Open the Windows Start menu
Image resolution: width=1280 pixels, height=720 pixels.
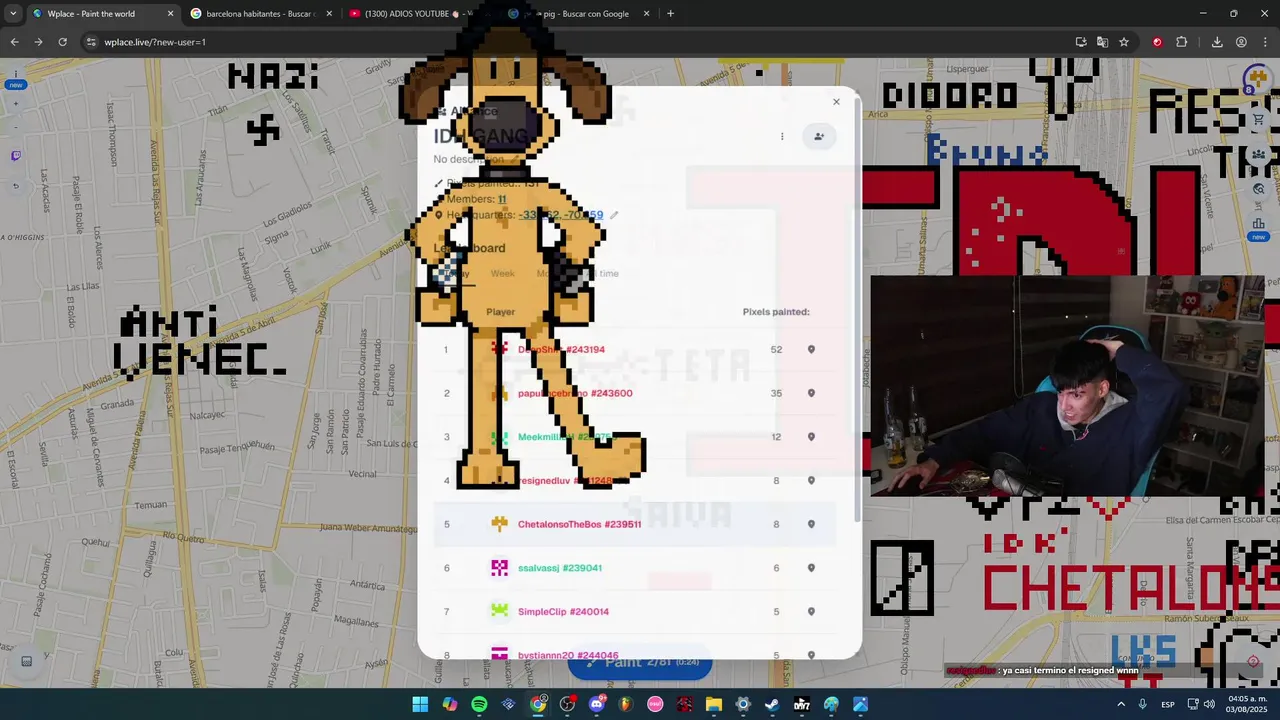point(420,704)
